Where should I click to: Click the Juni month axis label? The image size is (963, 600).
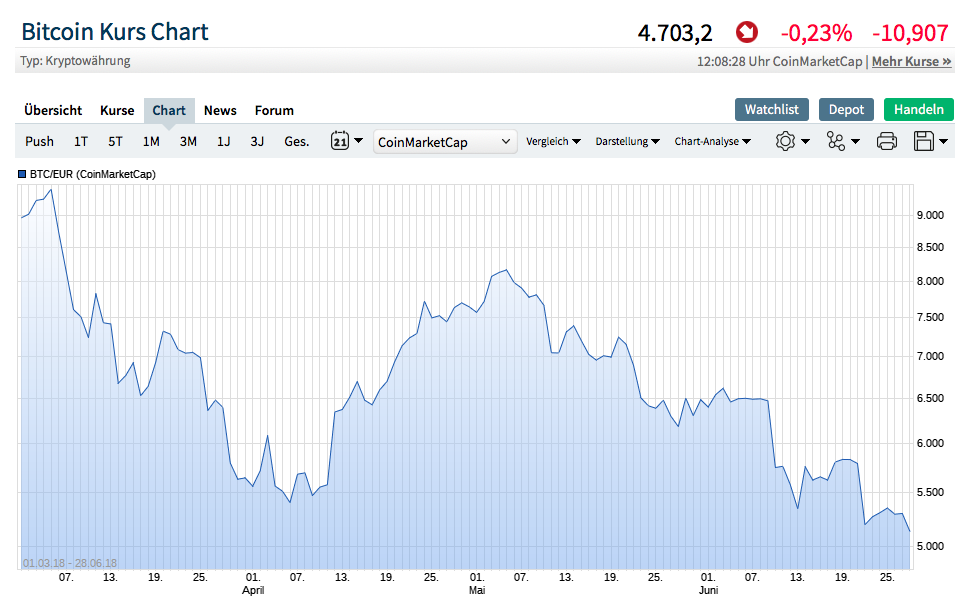coord(708,590)
